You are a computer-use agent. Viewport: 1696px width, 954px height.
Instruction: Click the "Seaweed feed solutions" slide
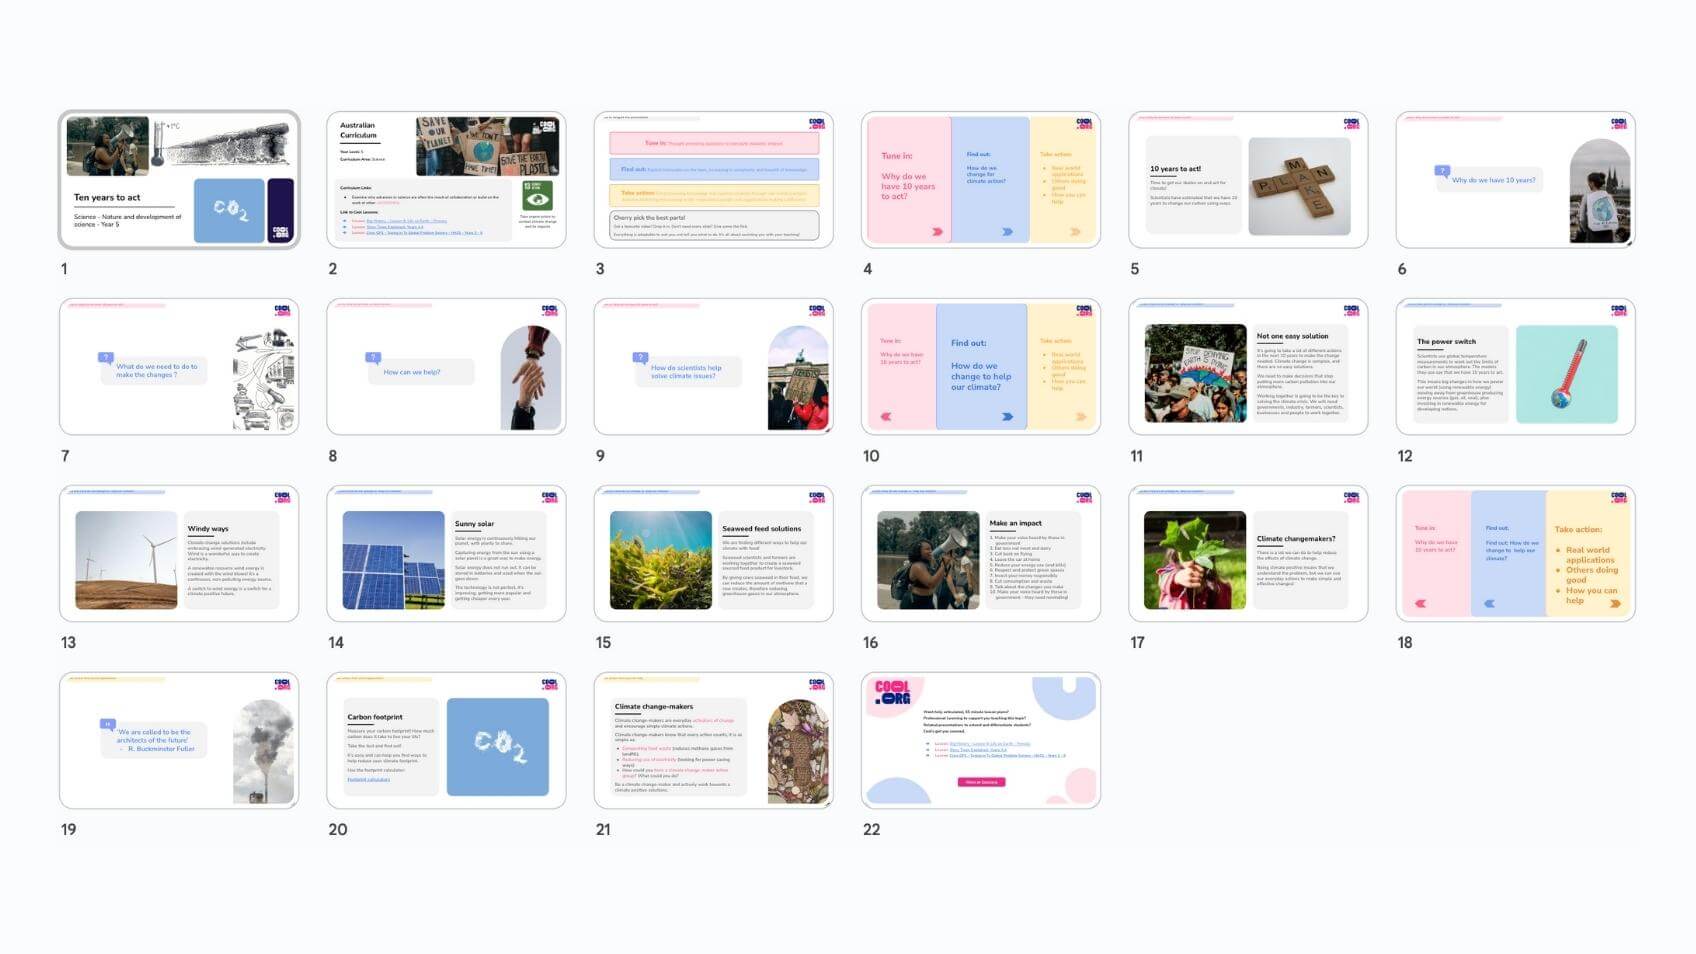(x=713, y=554)
